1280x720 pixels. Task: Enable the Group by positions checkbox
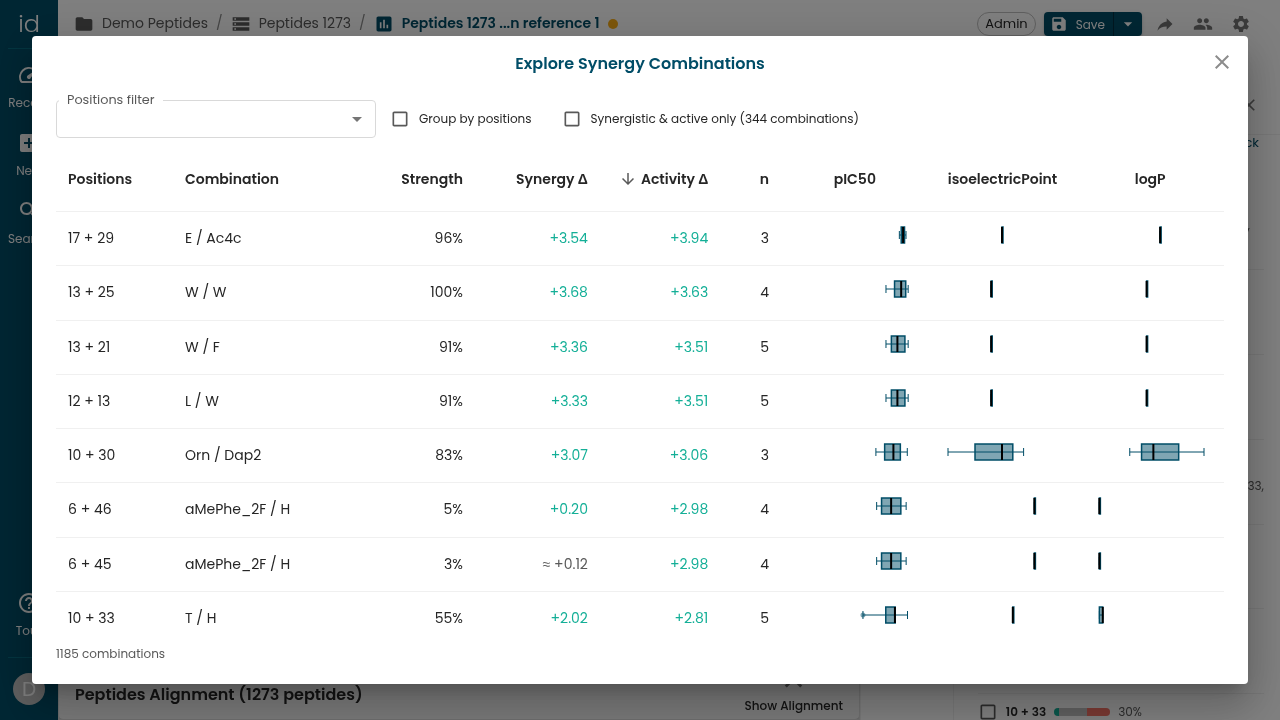point(400,119)
